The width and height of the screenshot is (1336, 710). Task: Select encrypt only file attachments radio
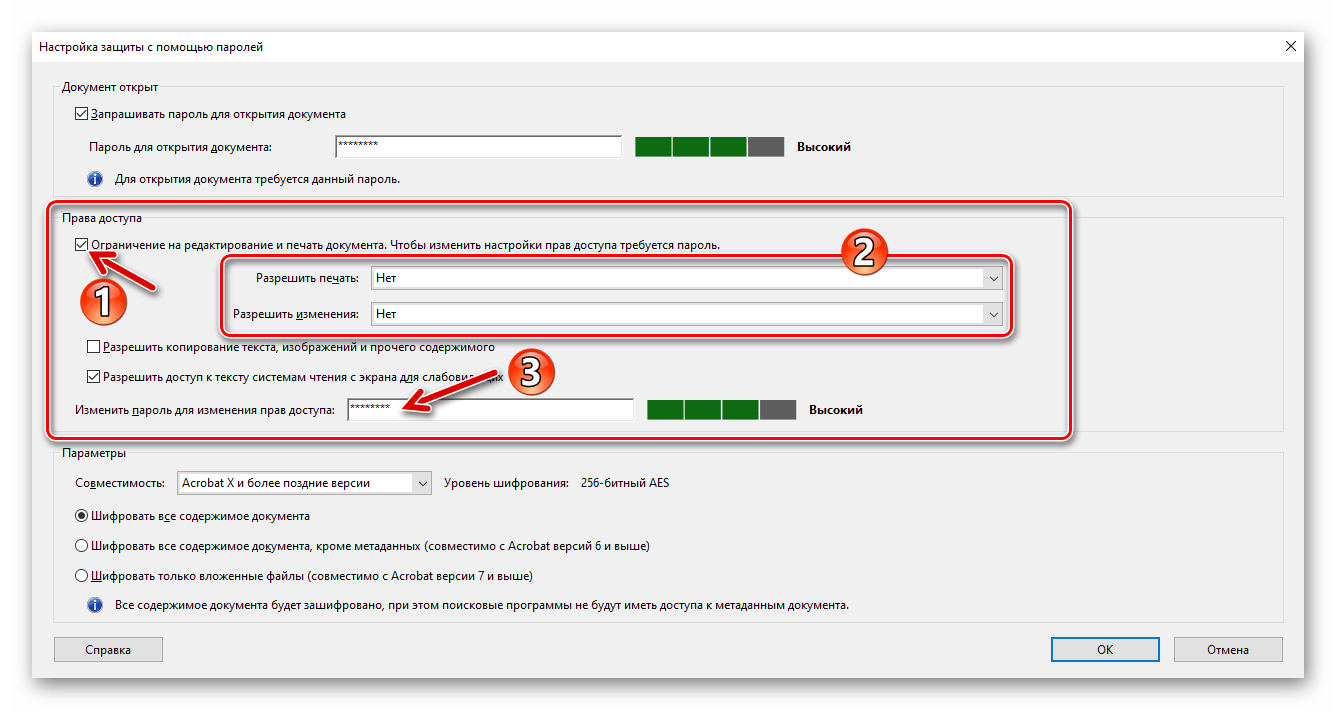point(82,576)
